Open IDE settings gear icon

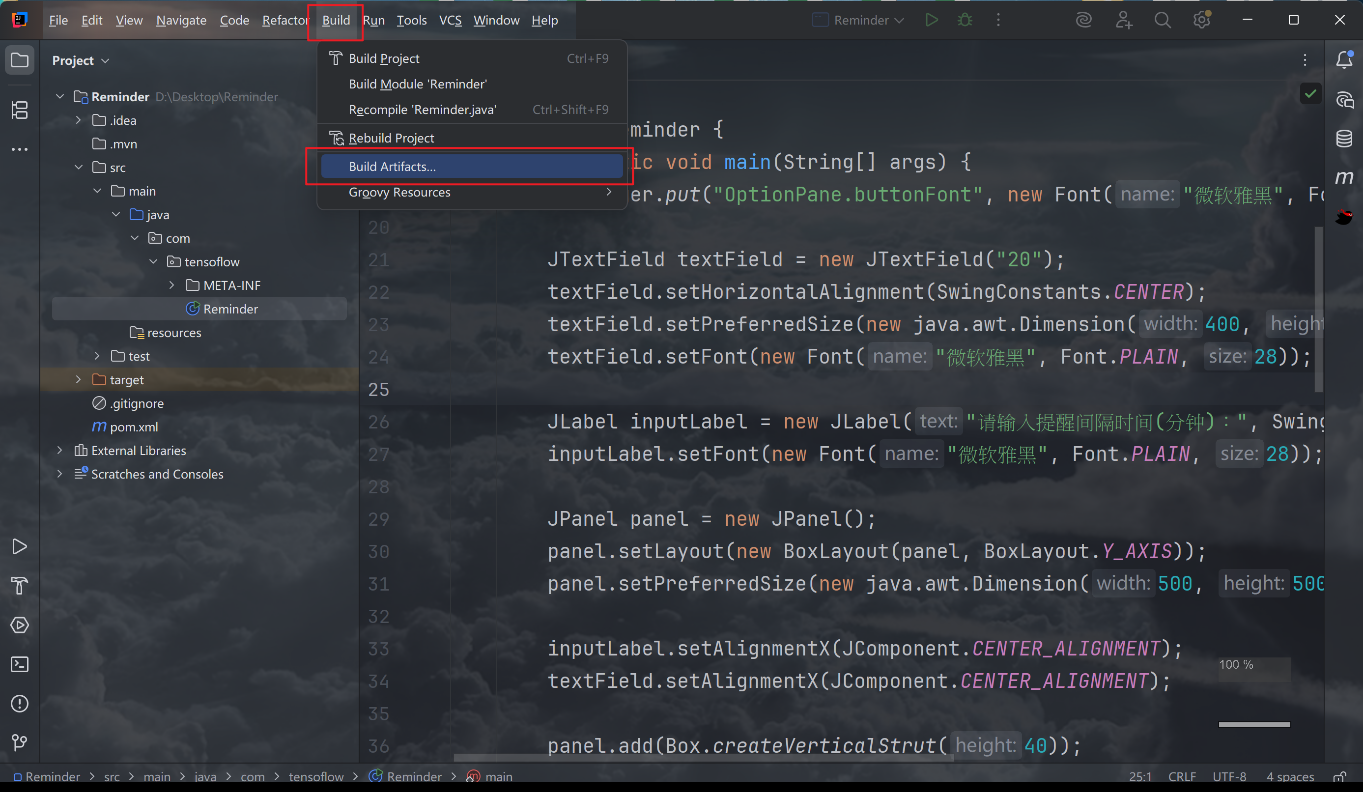click(1201, 20)
